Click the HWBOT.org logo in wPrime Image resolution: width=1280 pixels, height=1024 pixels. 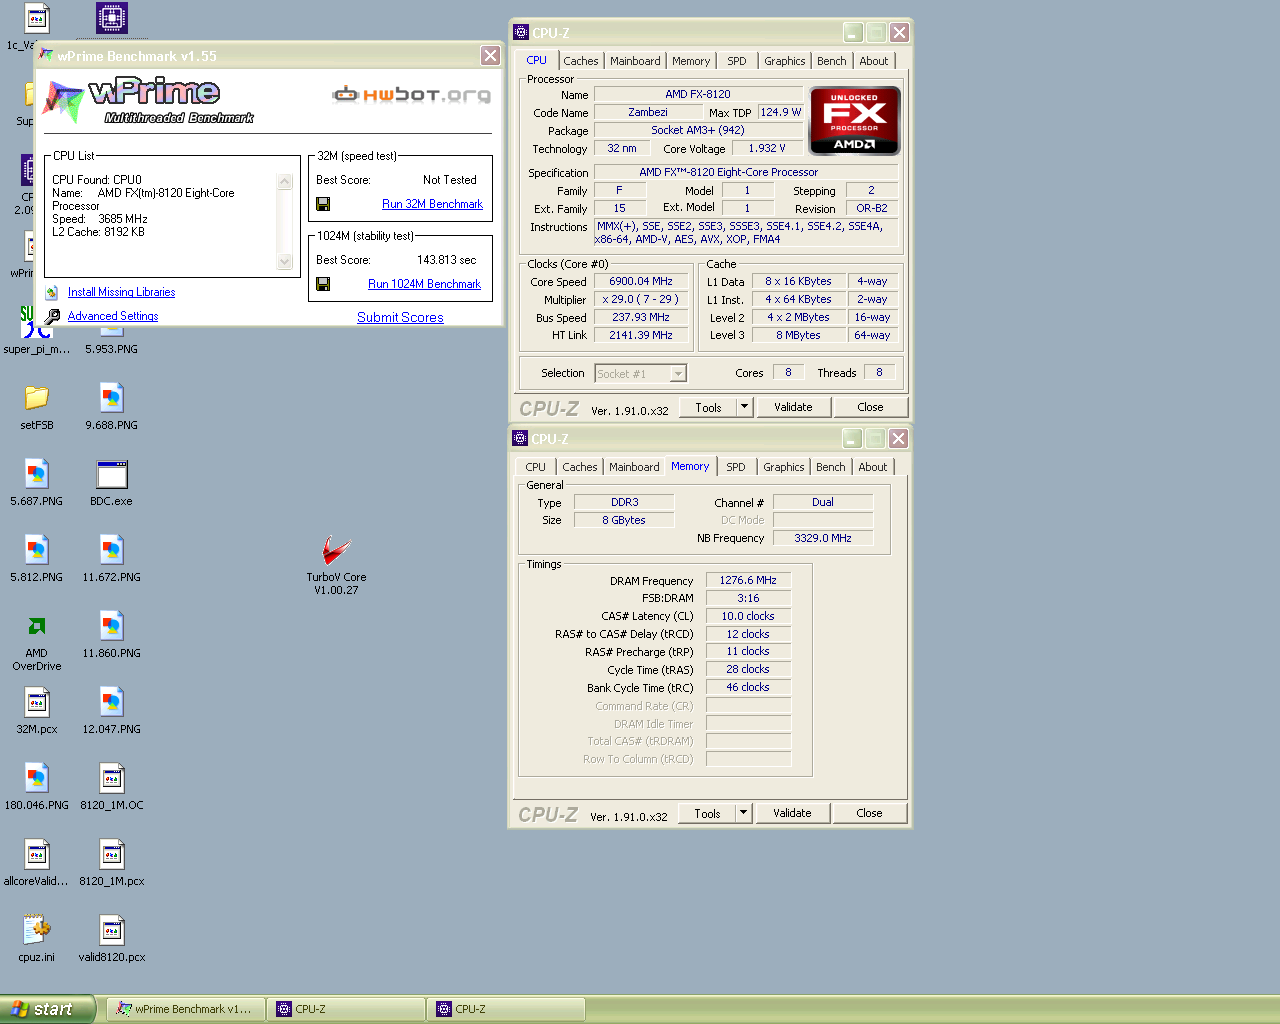click(412, 94)
